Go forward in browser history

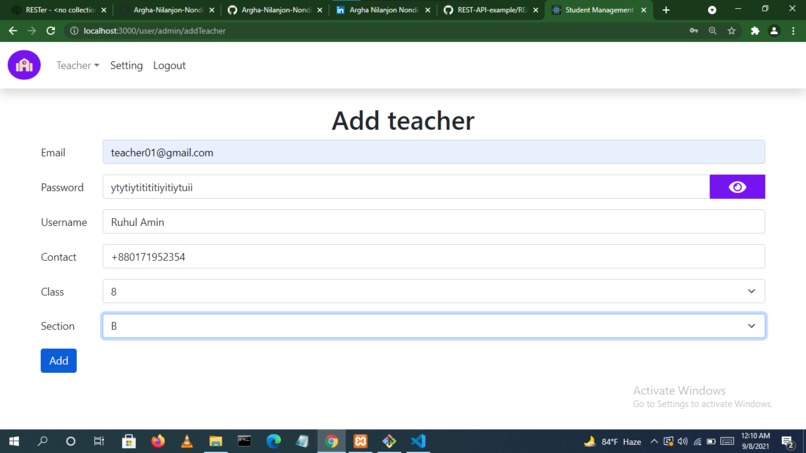click(x=32, y=31)
